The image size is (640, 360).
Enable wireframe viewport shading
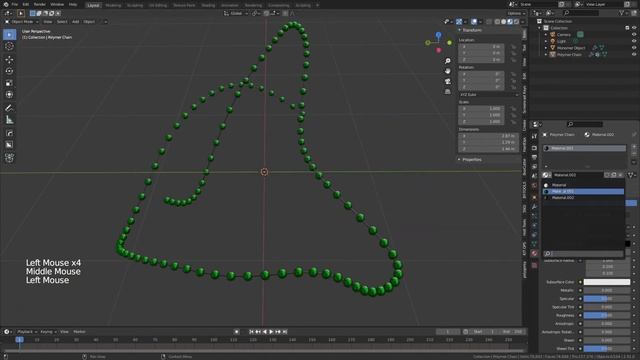pos(497,22)
